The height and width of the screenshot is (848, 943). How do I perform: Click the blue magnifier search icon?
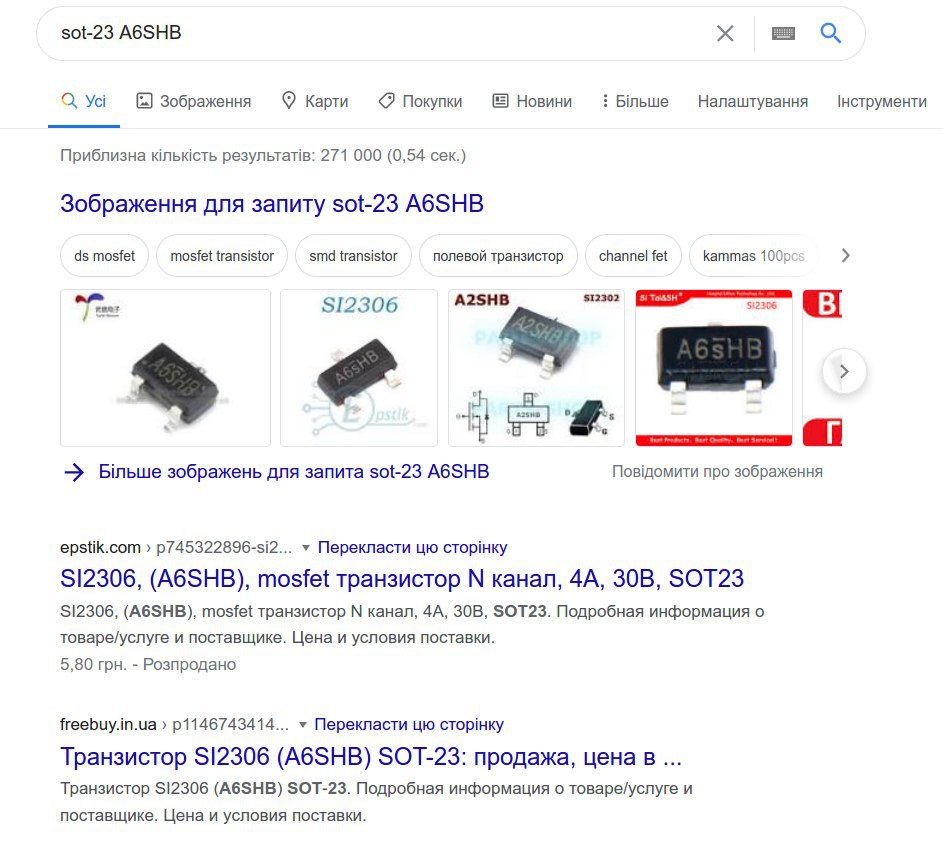pos(831,33)
